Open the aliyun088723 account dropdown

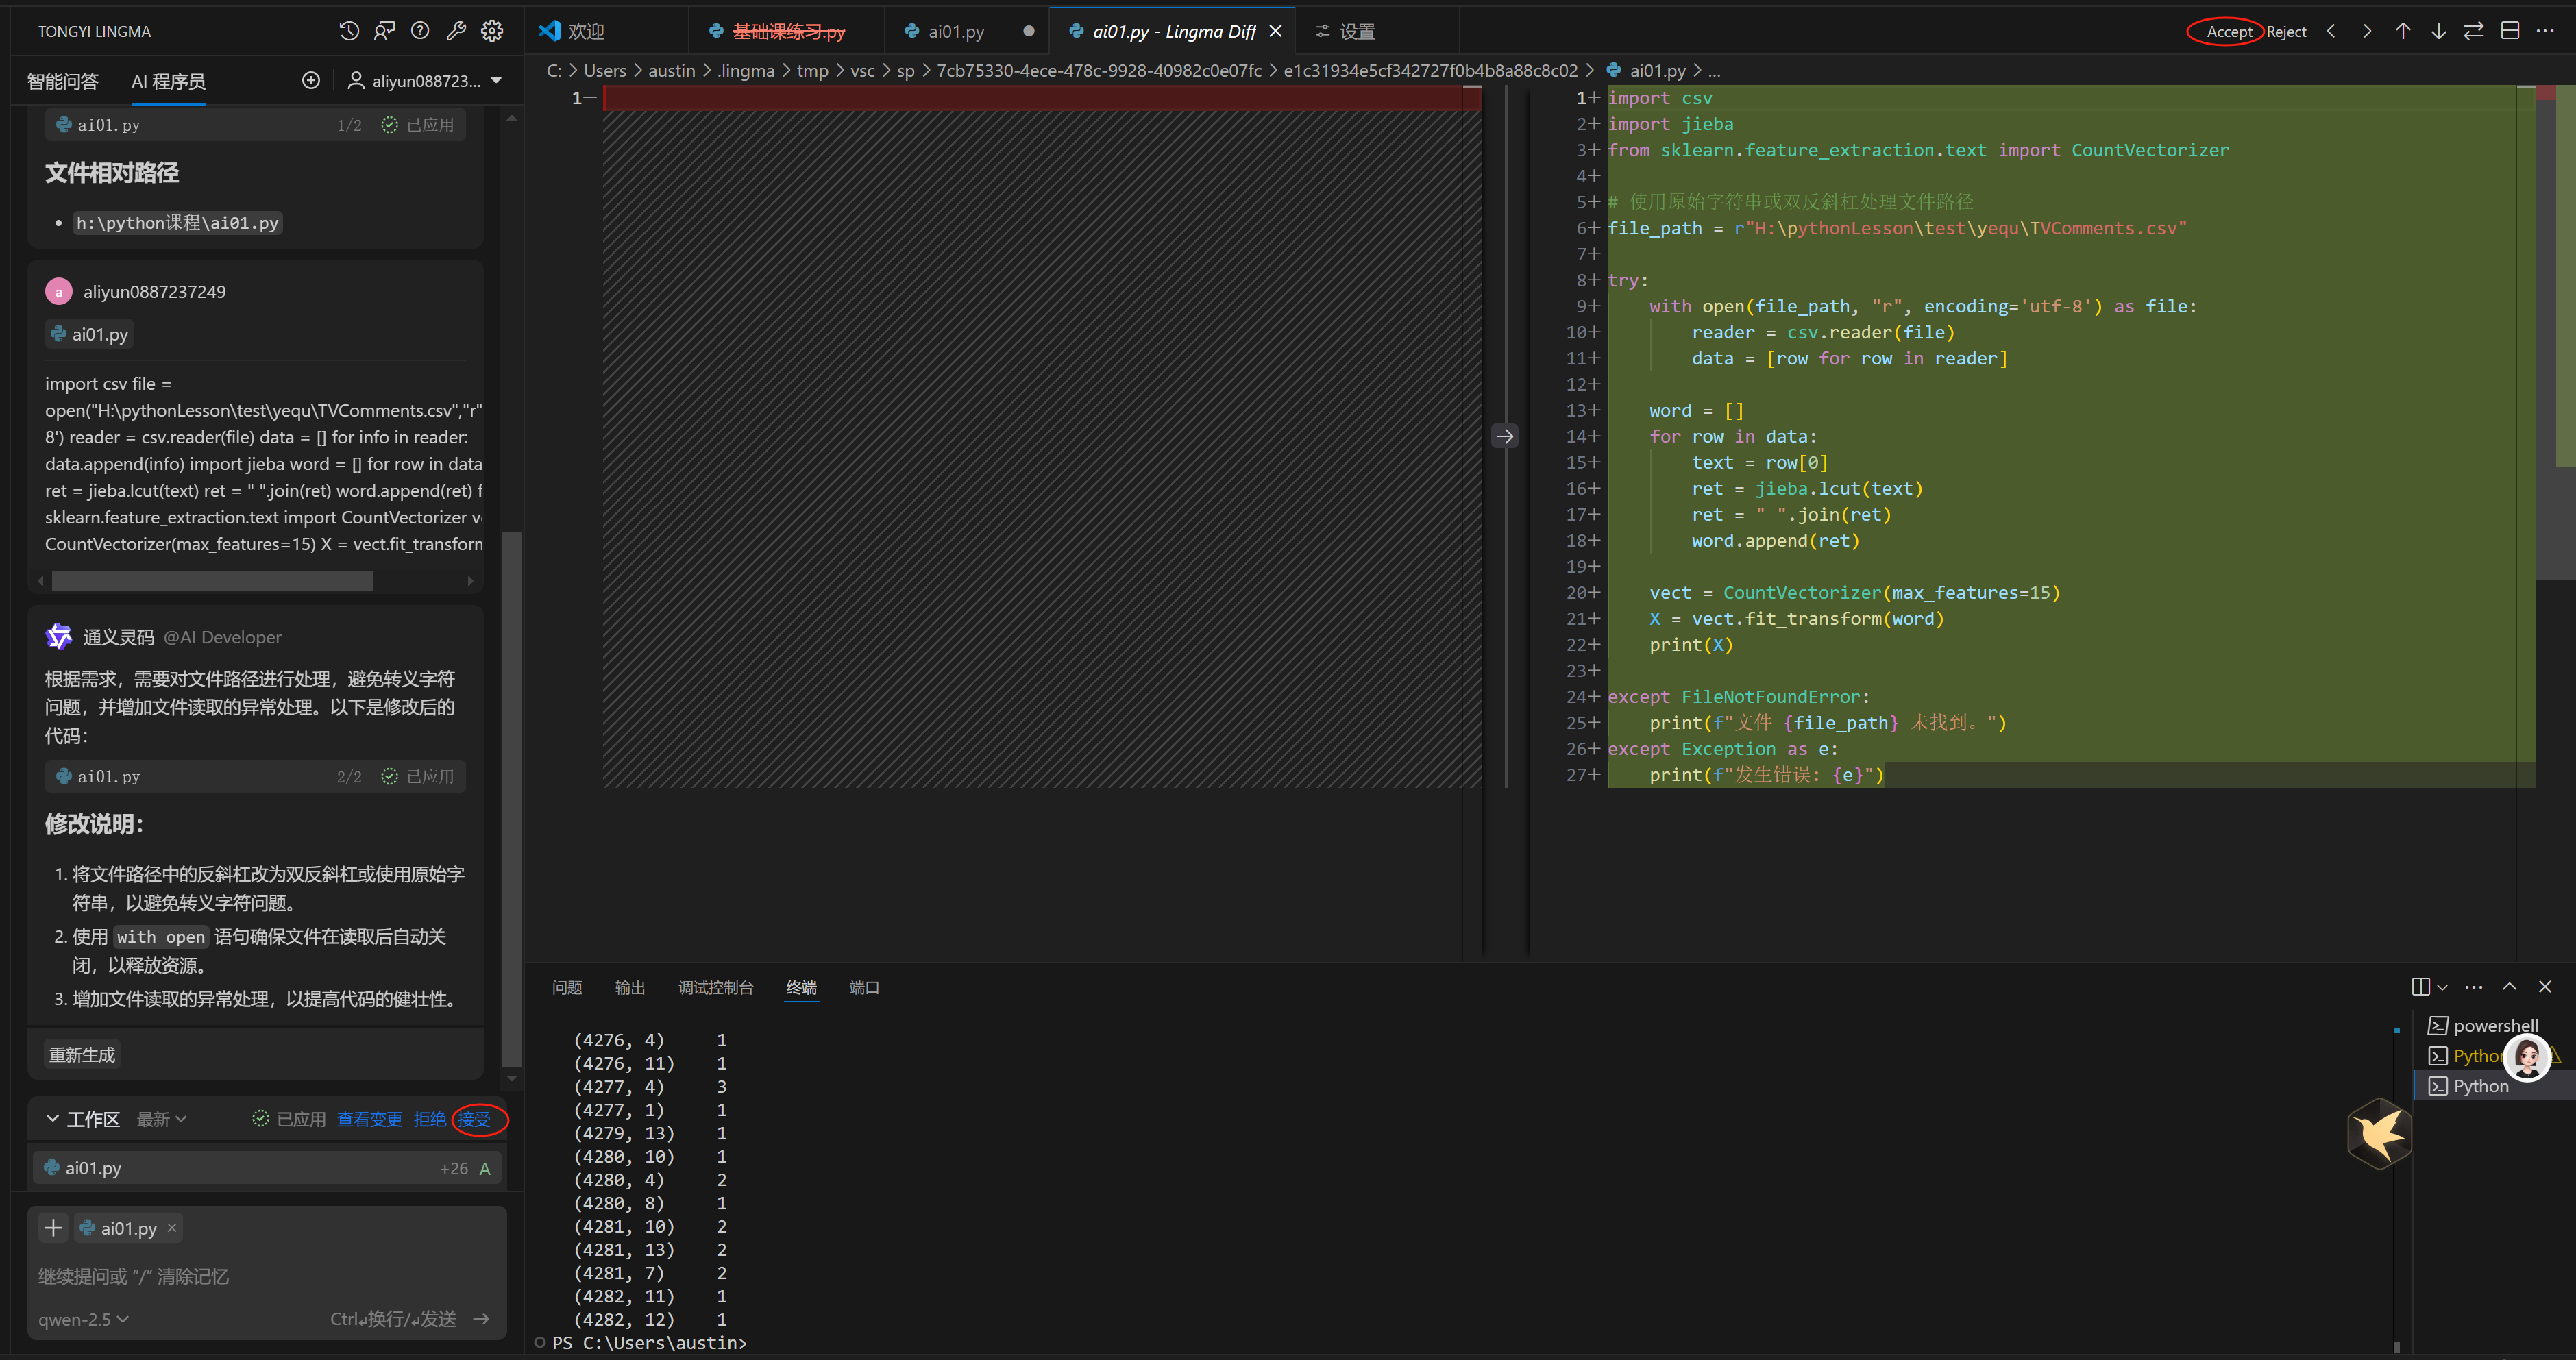(424, 80)
